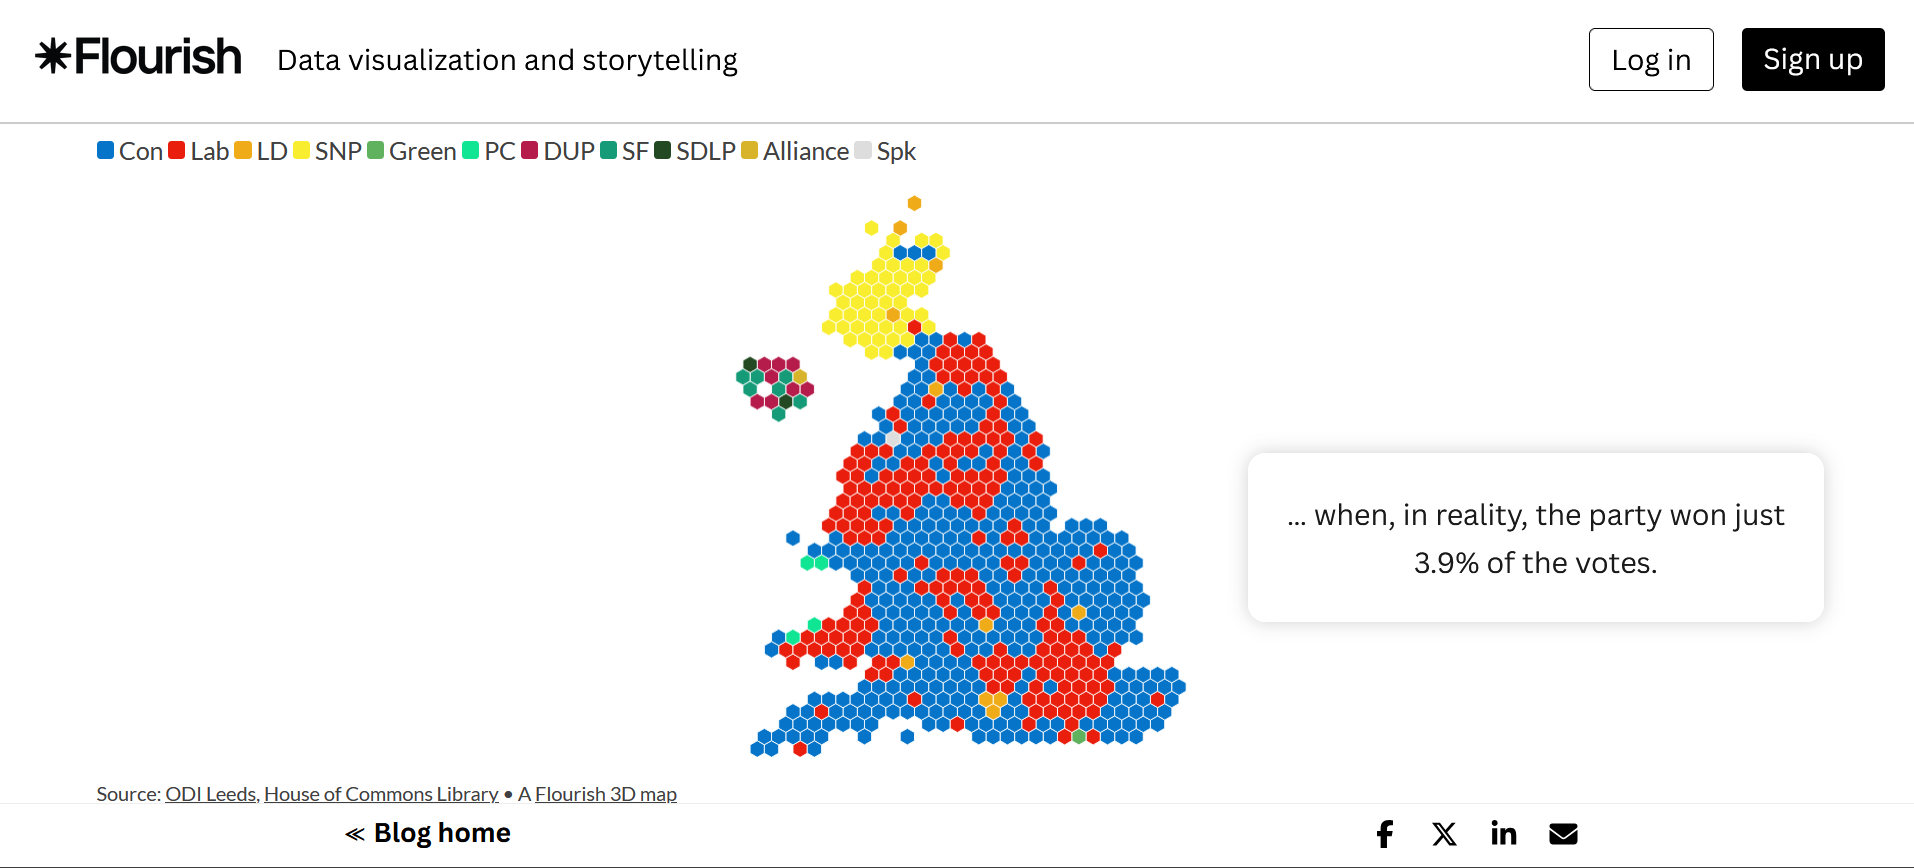Open the Flourish 3D map link

point(606,794)
